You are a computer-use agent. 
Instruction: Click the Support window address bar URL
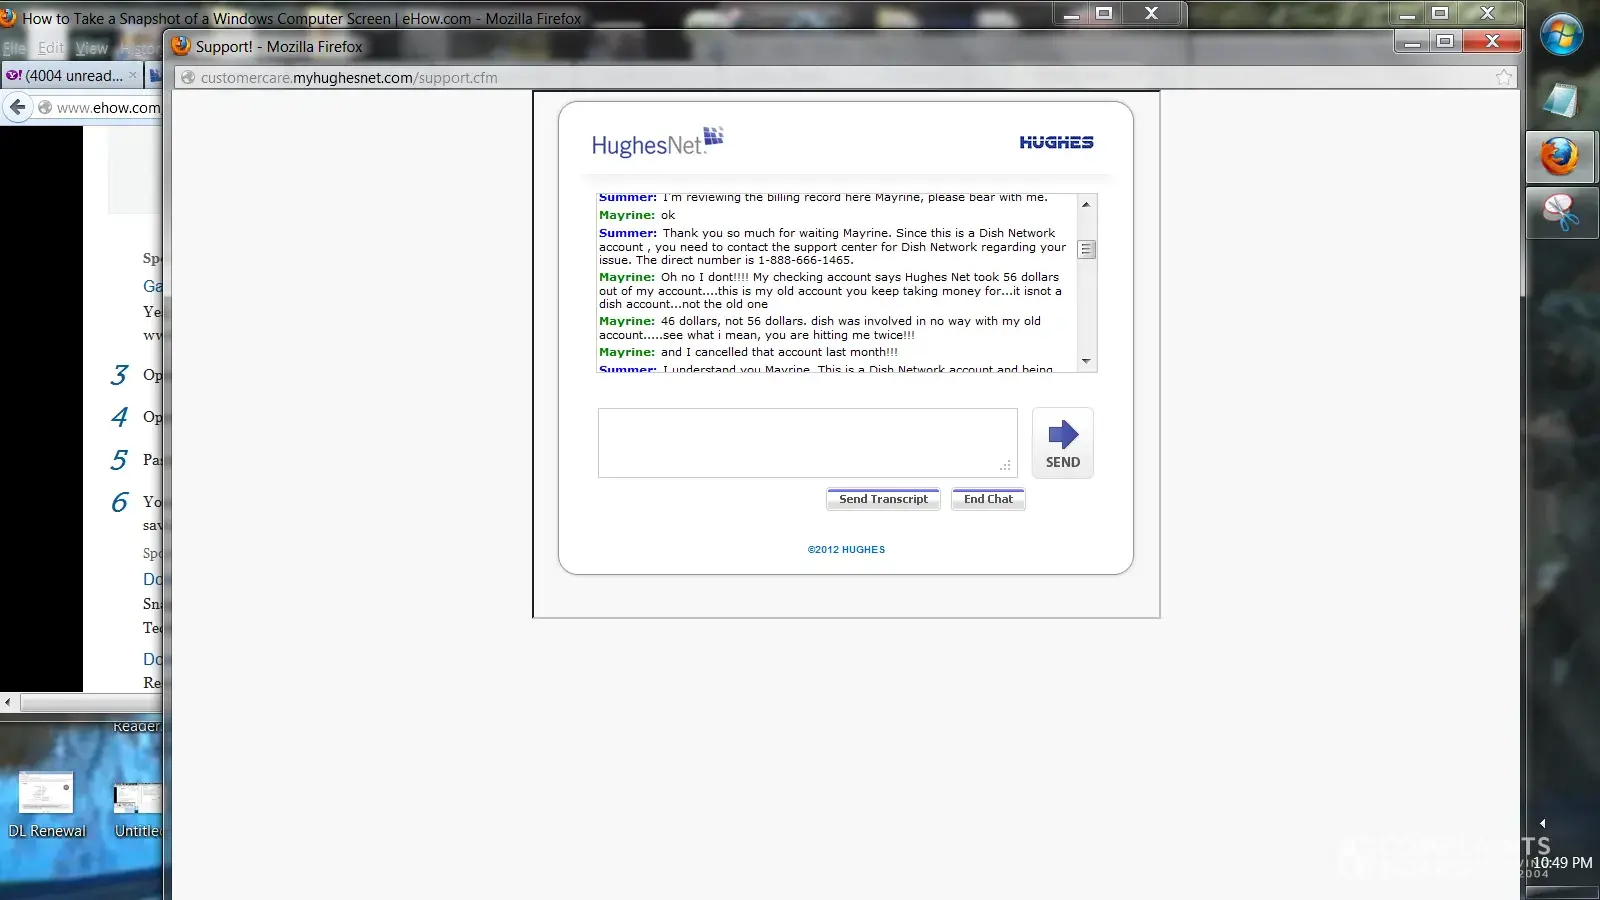(349, 78)
